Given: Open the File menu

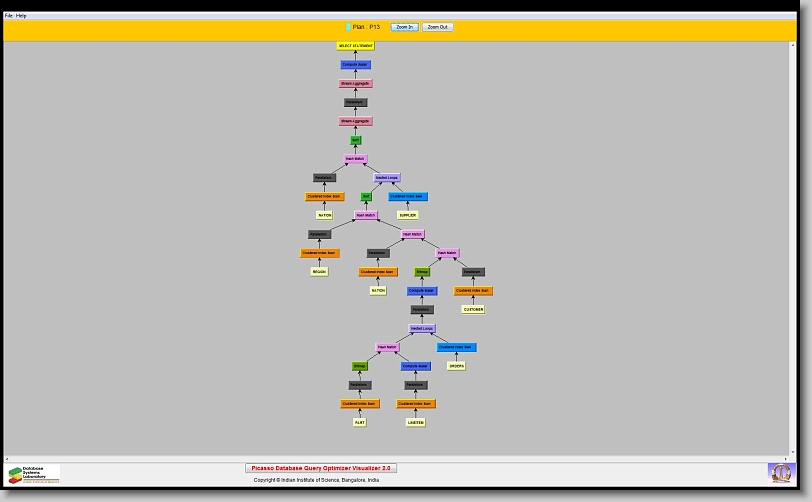Looking at the screenshot, I should pos(9,16).
